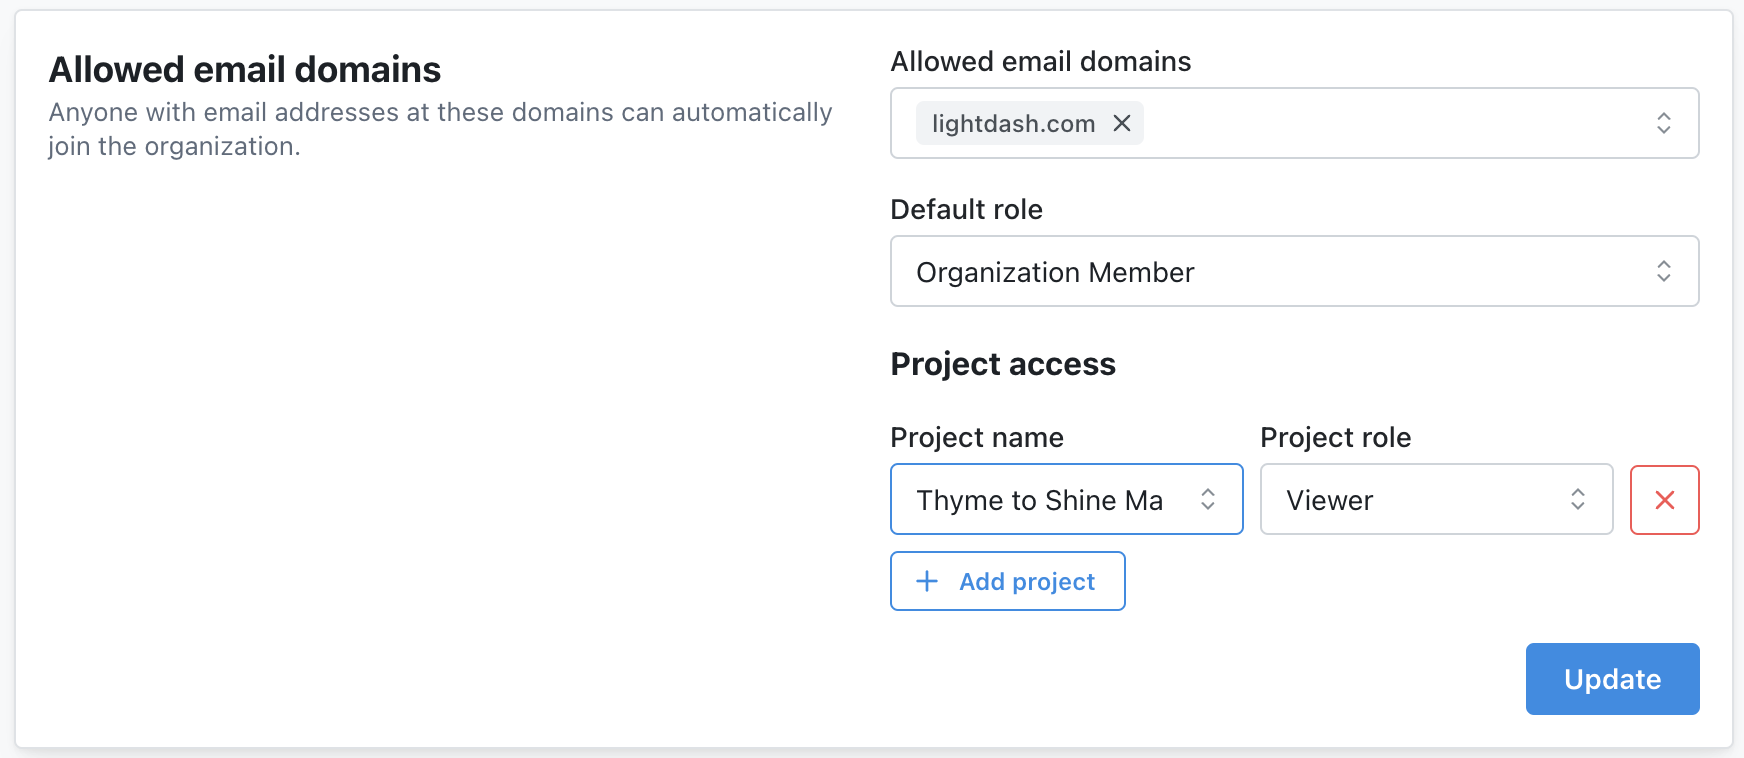Image resolution: width=1744 pixels, height=758 pixels.
Task: Click the chevron arrows in Project role field
Action: coord(1577,499)
